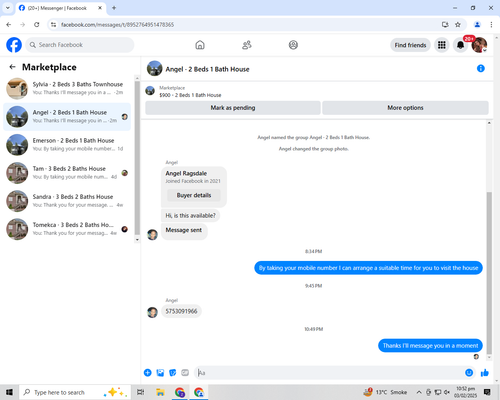
Task: Open the Windows Start menu
Action: pyautogui.click(x=9, y=392)
